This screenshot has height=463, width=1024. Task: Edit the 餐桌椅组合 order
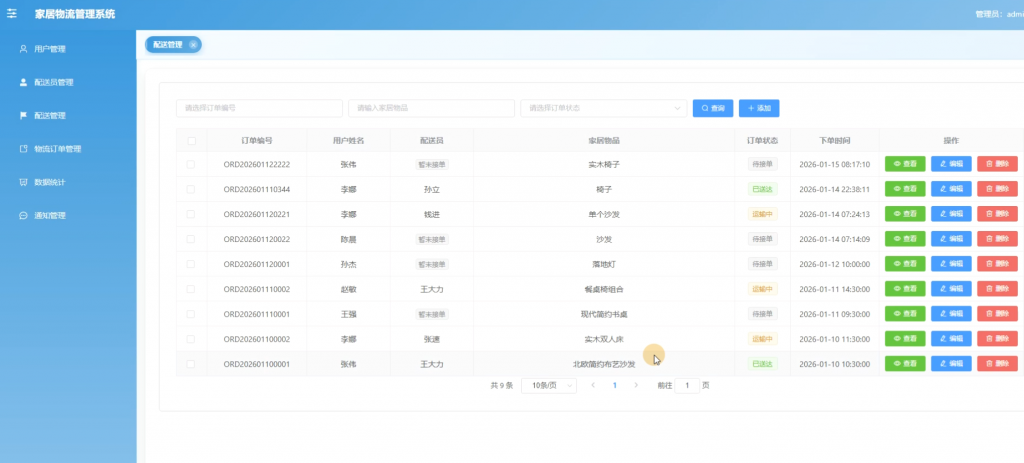[951, 288]
